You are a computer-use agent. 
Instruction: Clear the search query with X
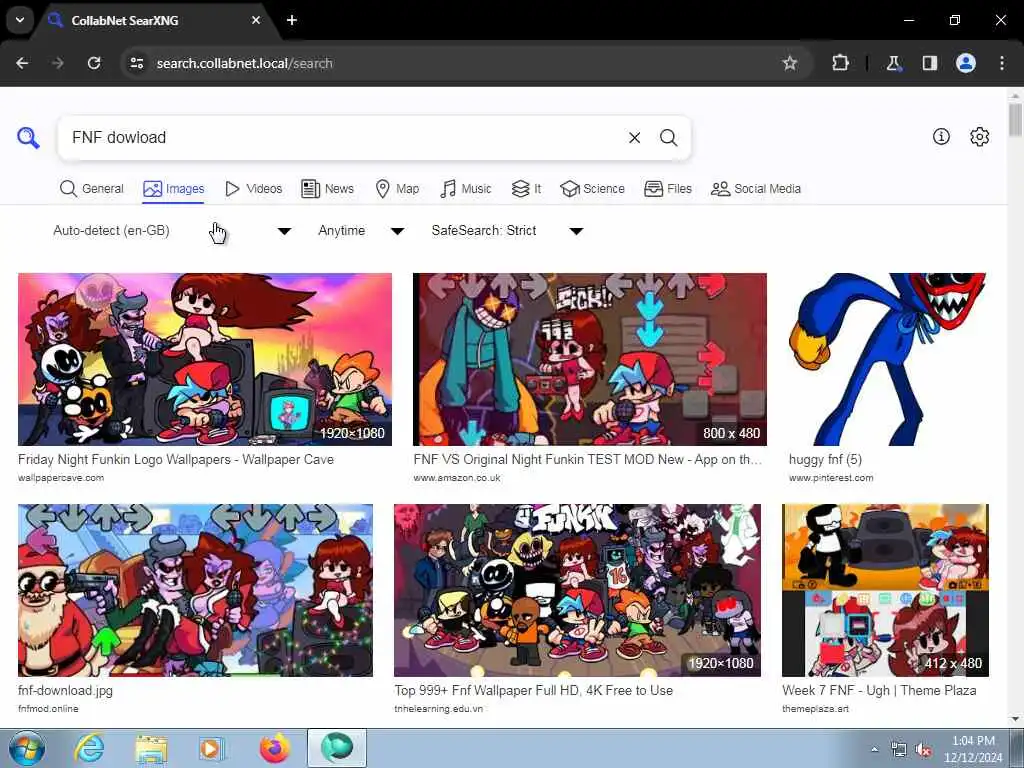point(634,138)
